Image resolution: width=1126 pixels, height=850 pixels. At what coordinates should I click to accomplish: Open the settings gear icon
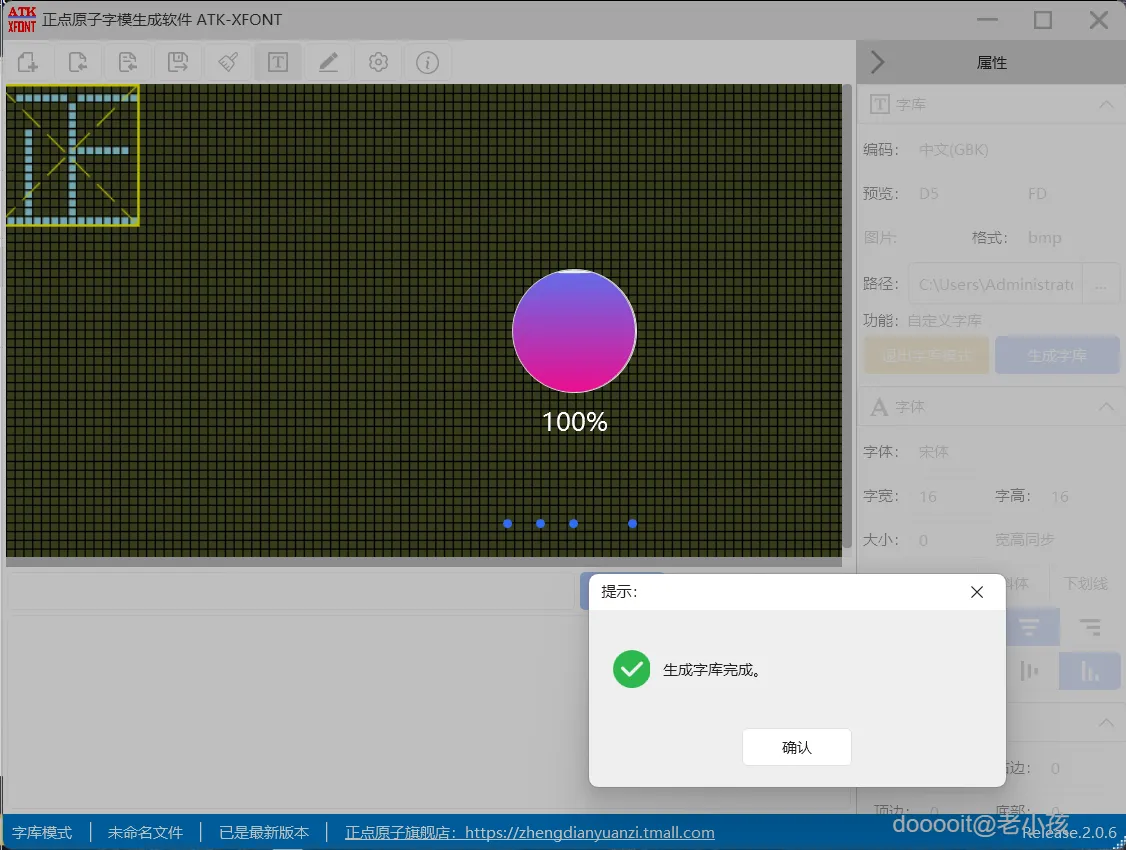point(378,62)
